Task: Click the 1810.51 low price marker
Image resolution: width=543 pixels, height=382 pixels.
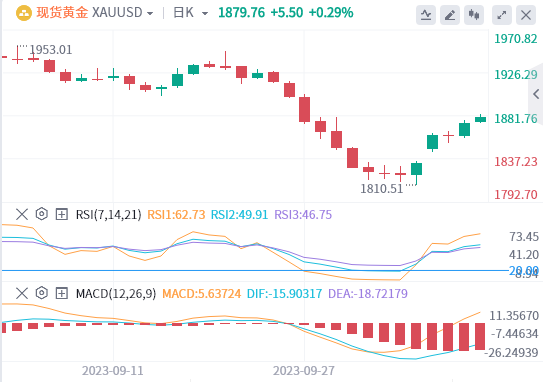Action: tap(382, 189)
